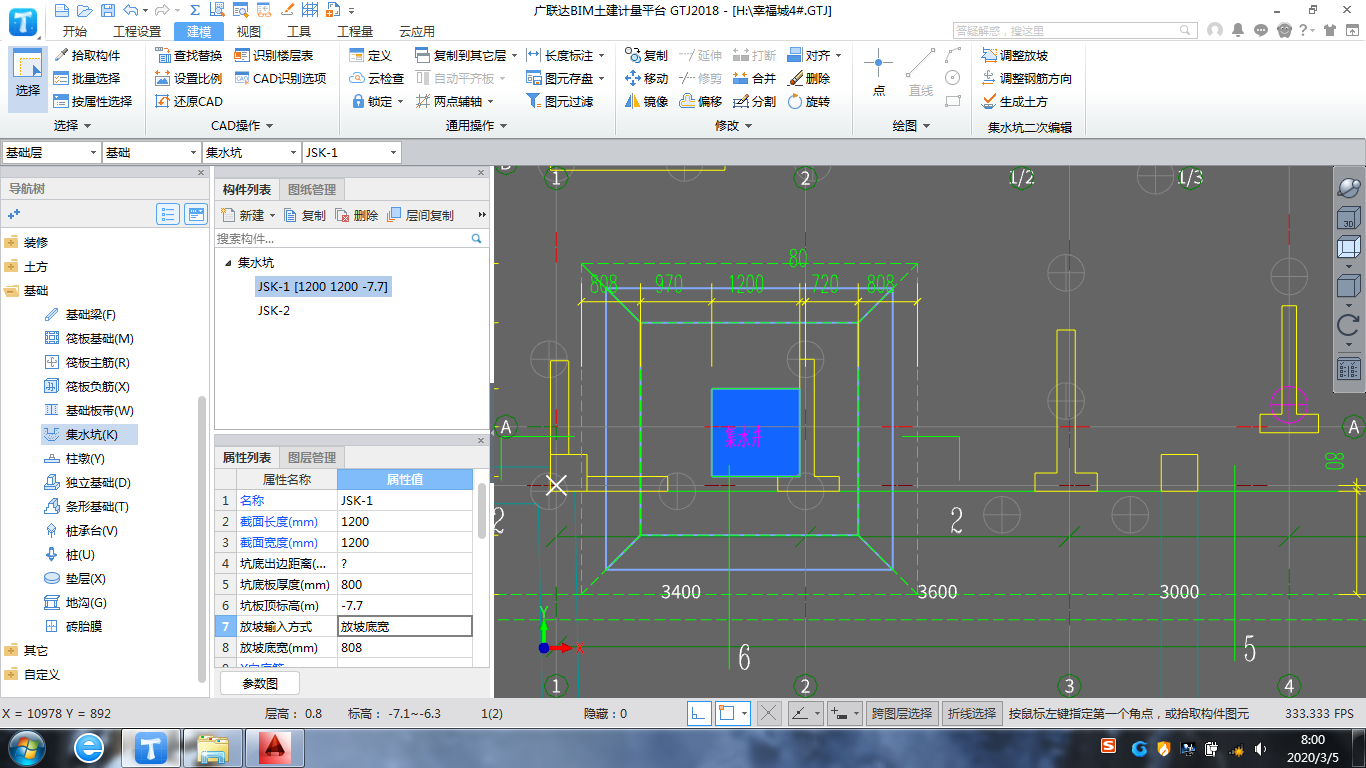1366x768 pixels.
Task: Click the 拾取构件 eyedropper tool
Action: coord(87,55)
